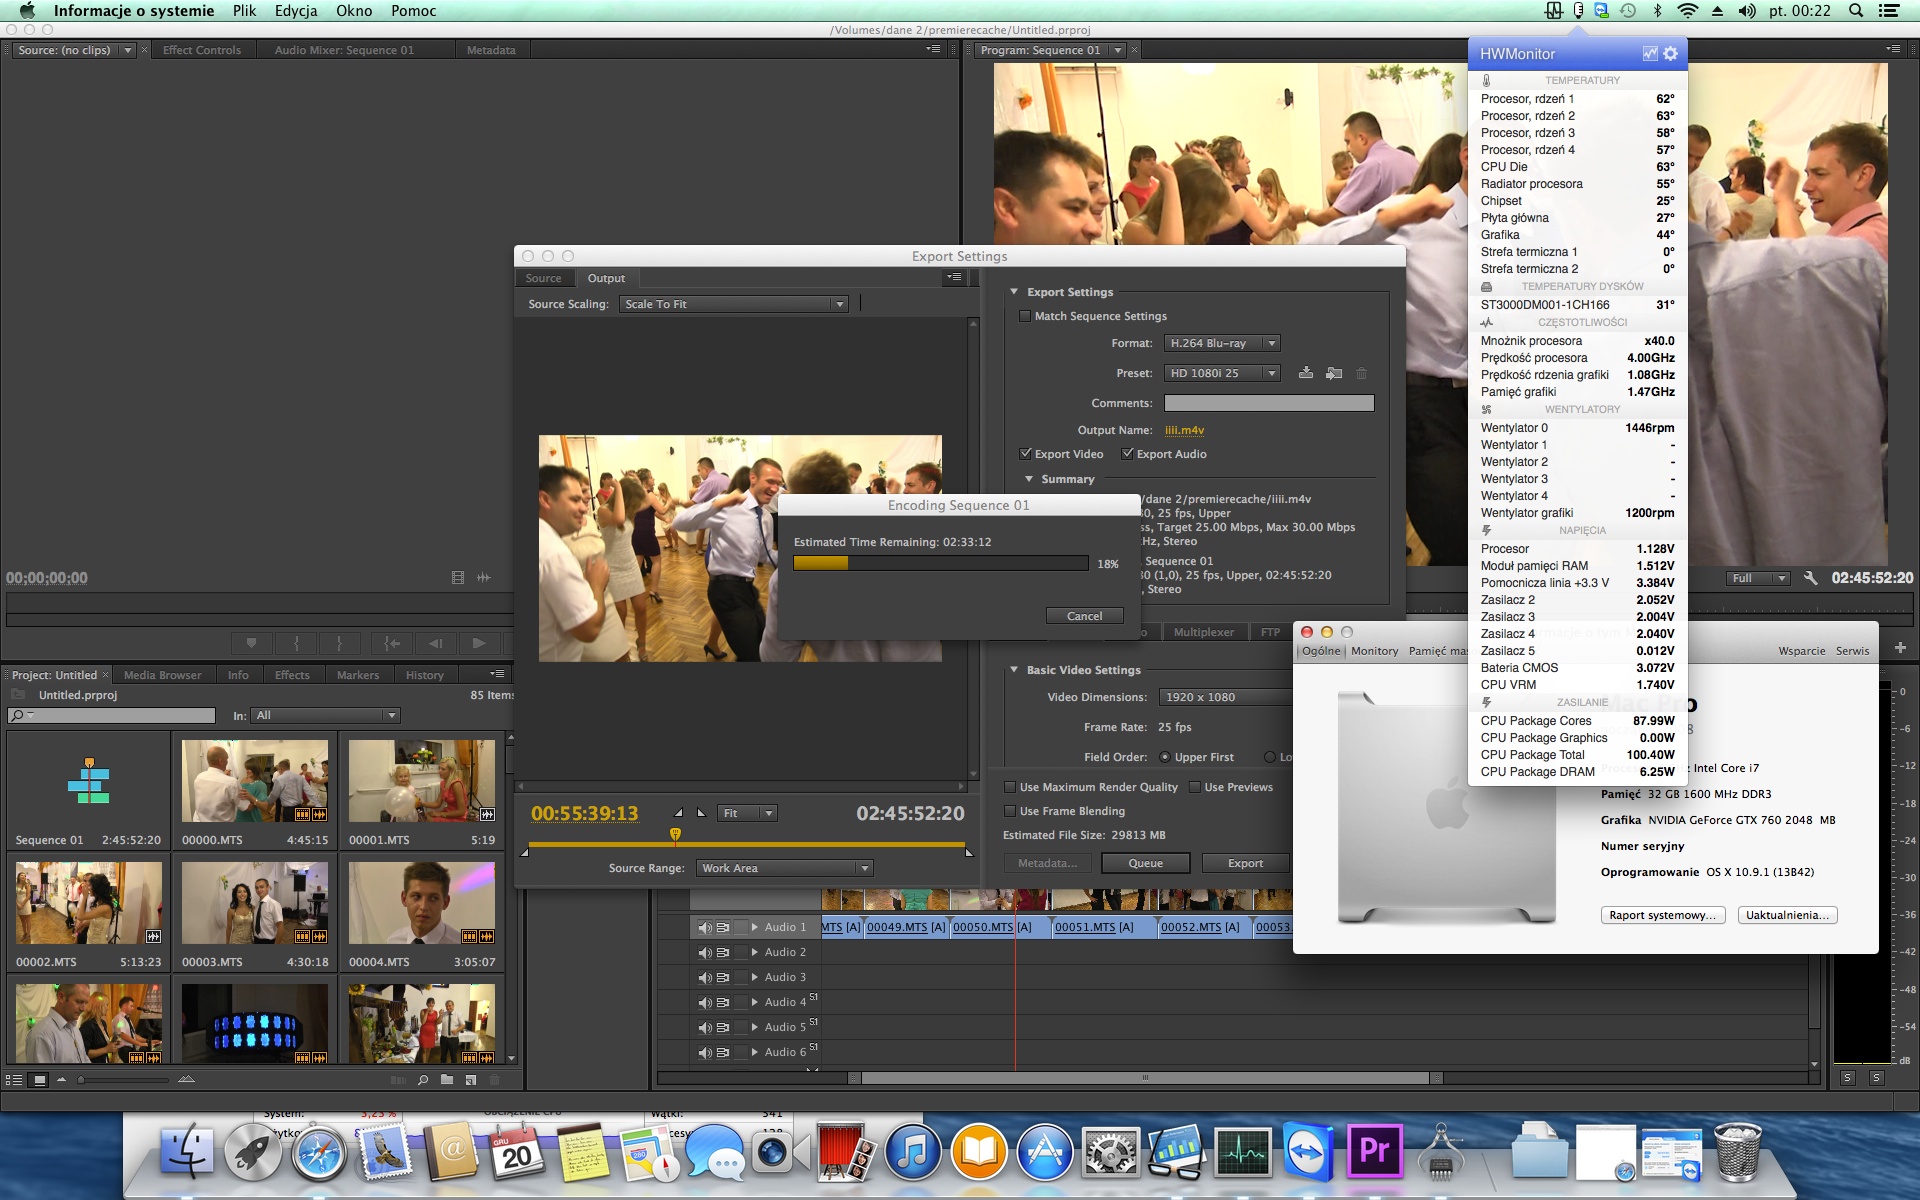Click the Find magnifier in Project panel
Screen dimensions: 1920x1200
pos(423,1080)
